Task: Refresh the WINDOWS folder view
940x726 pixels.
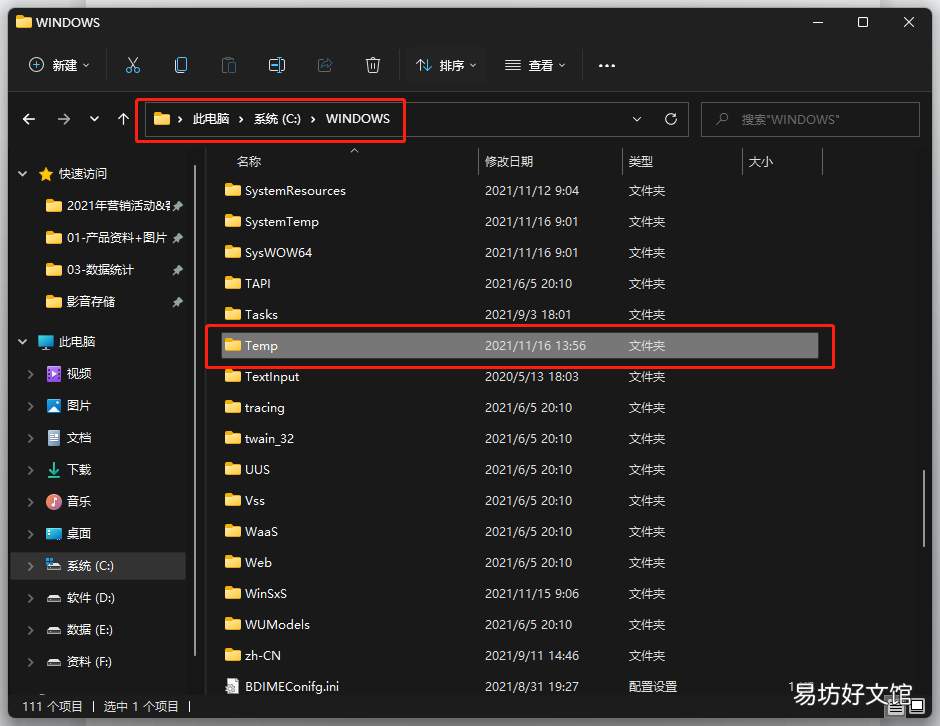Action: coord(671,119)
